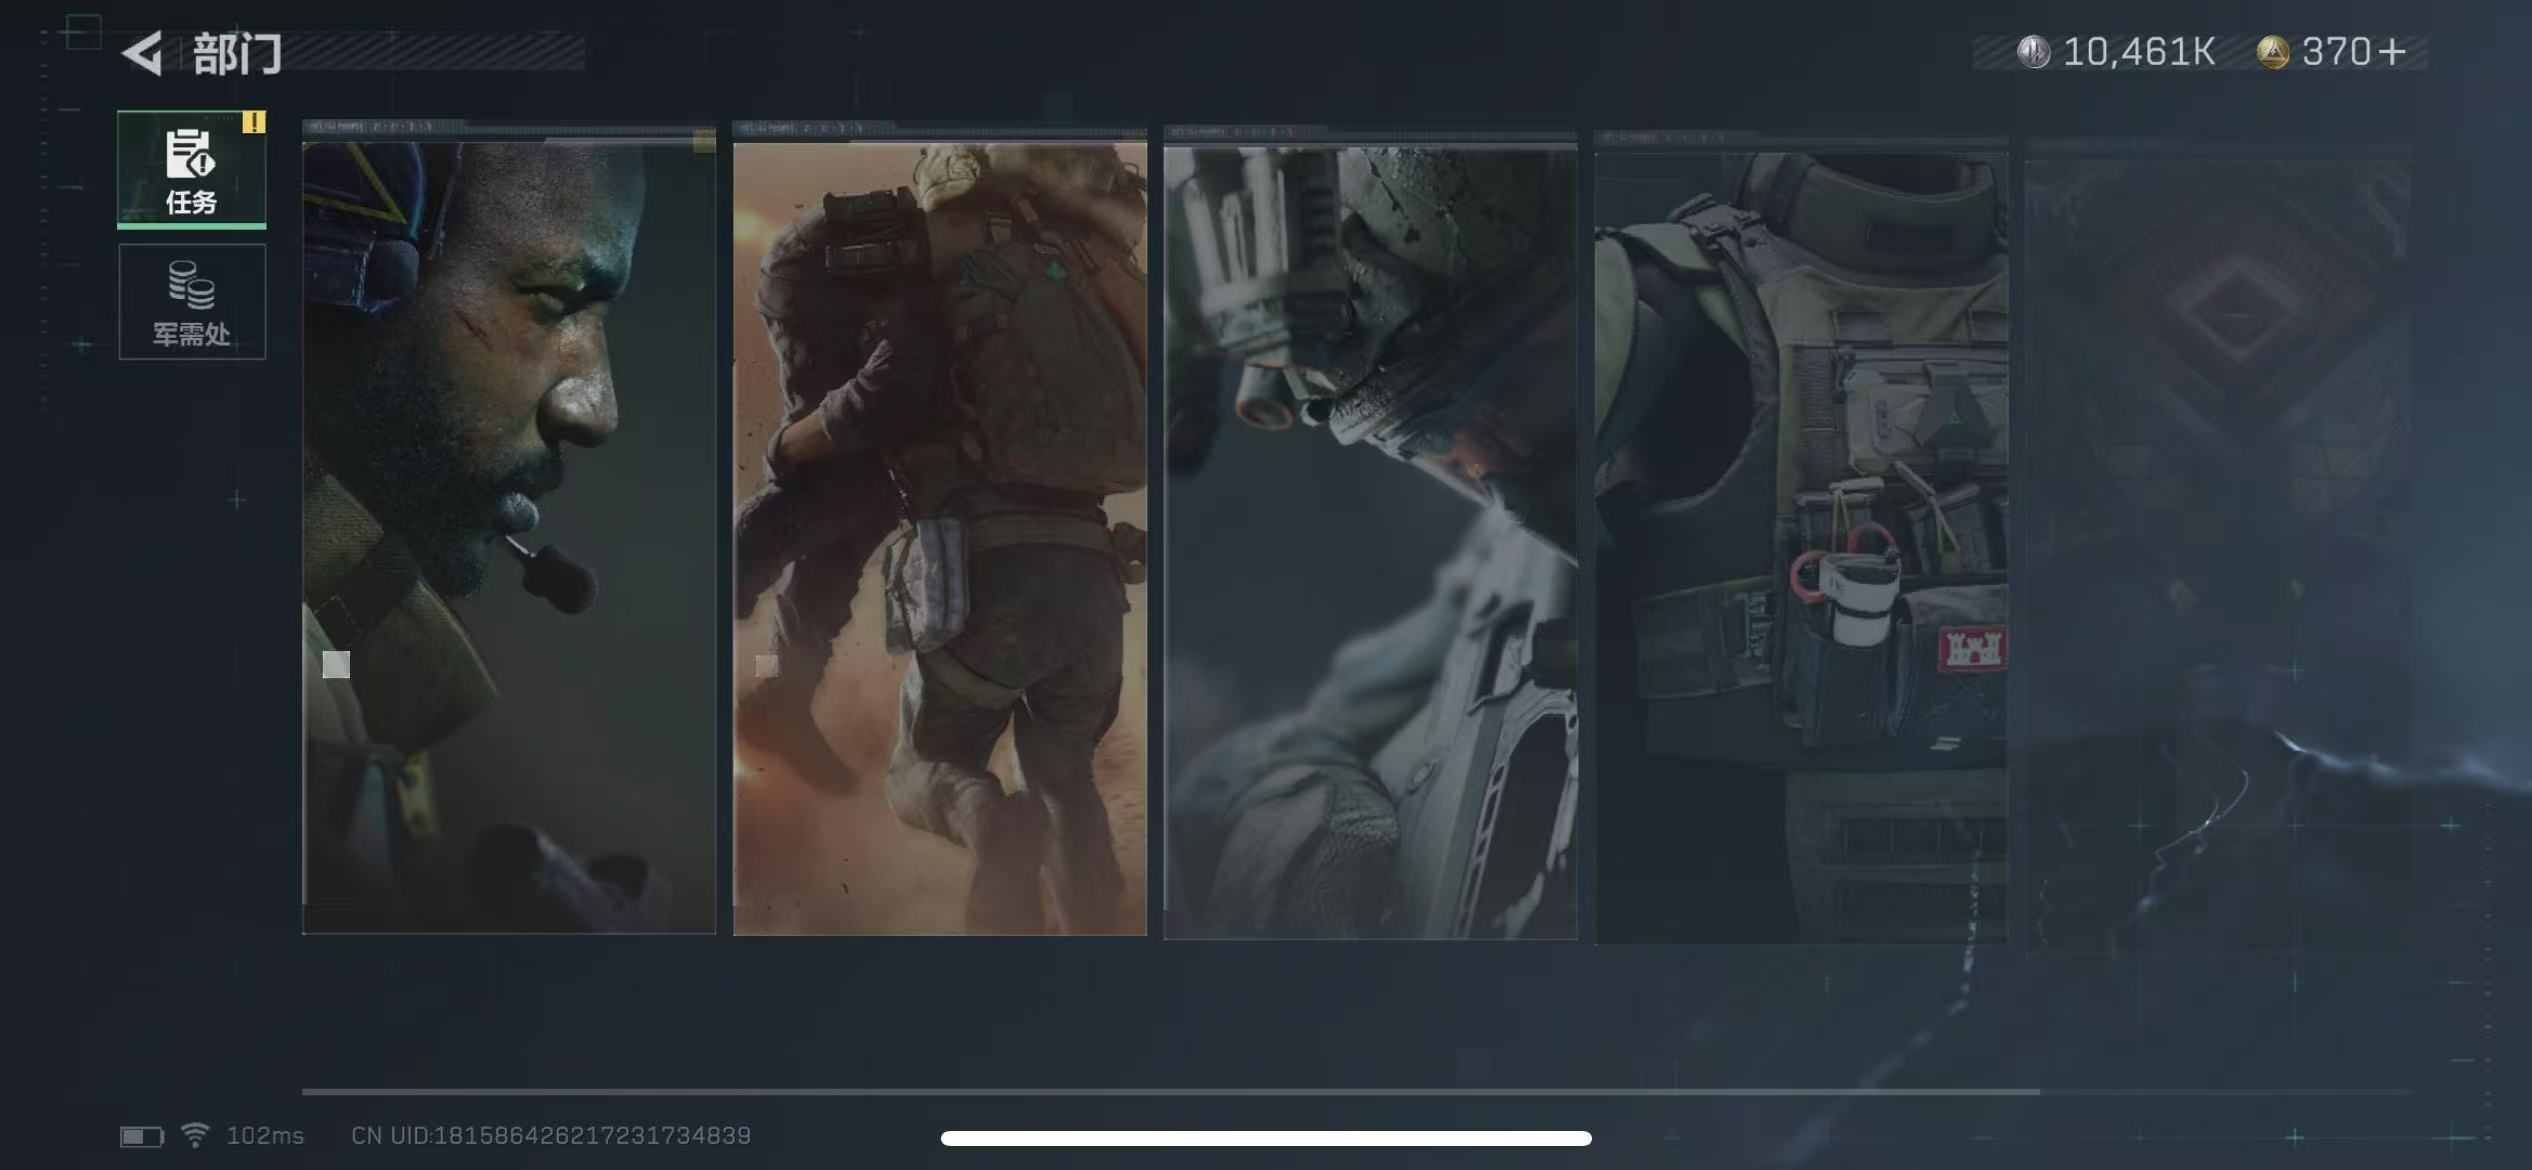Tap the iOS home indicator bar
Screen dimensions: 2532x1170
pos(1266,1138)
